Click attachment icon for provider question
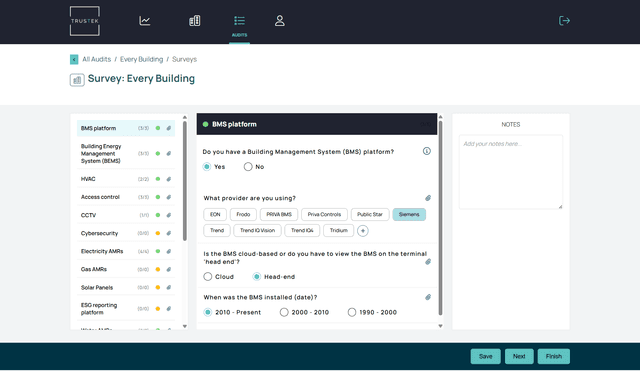 (x=428, y=198)
